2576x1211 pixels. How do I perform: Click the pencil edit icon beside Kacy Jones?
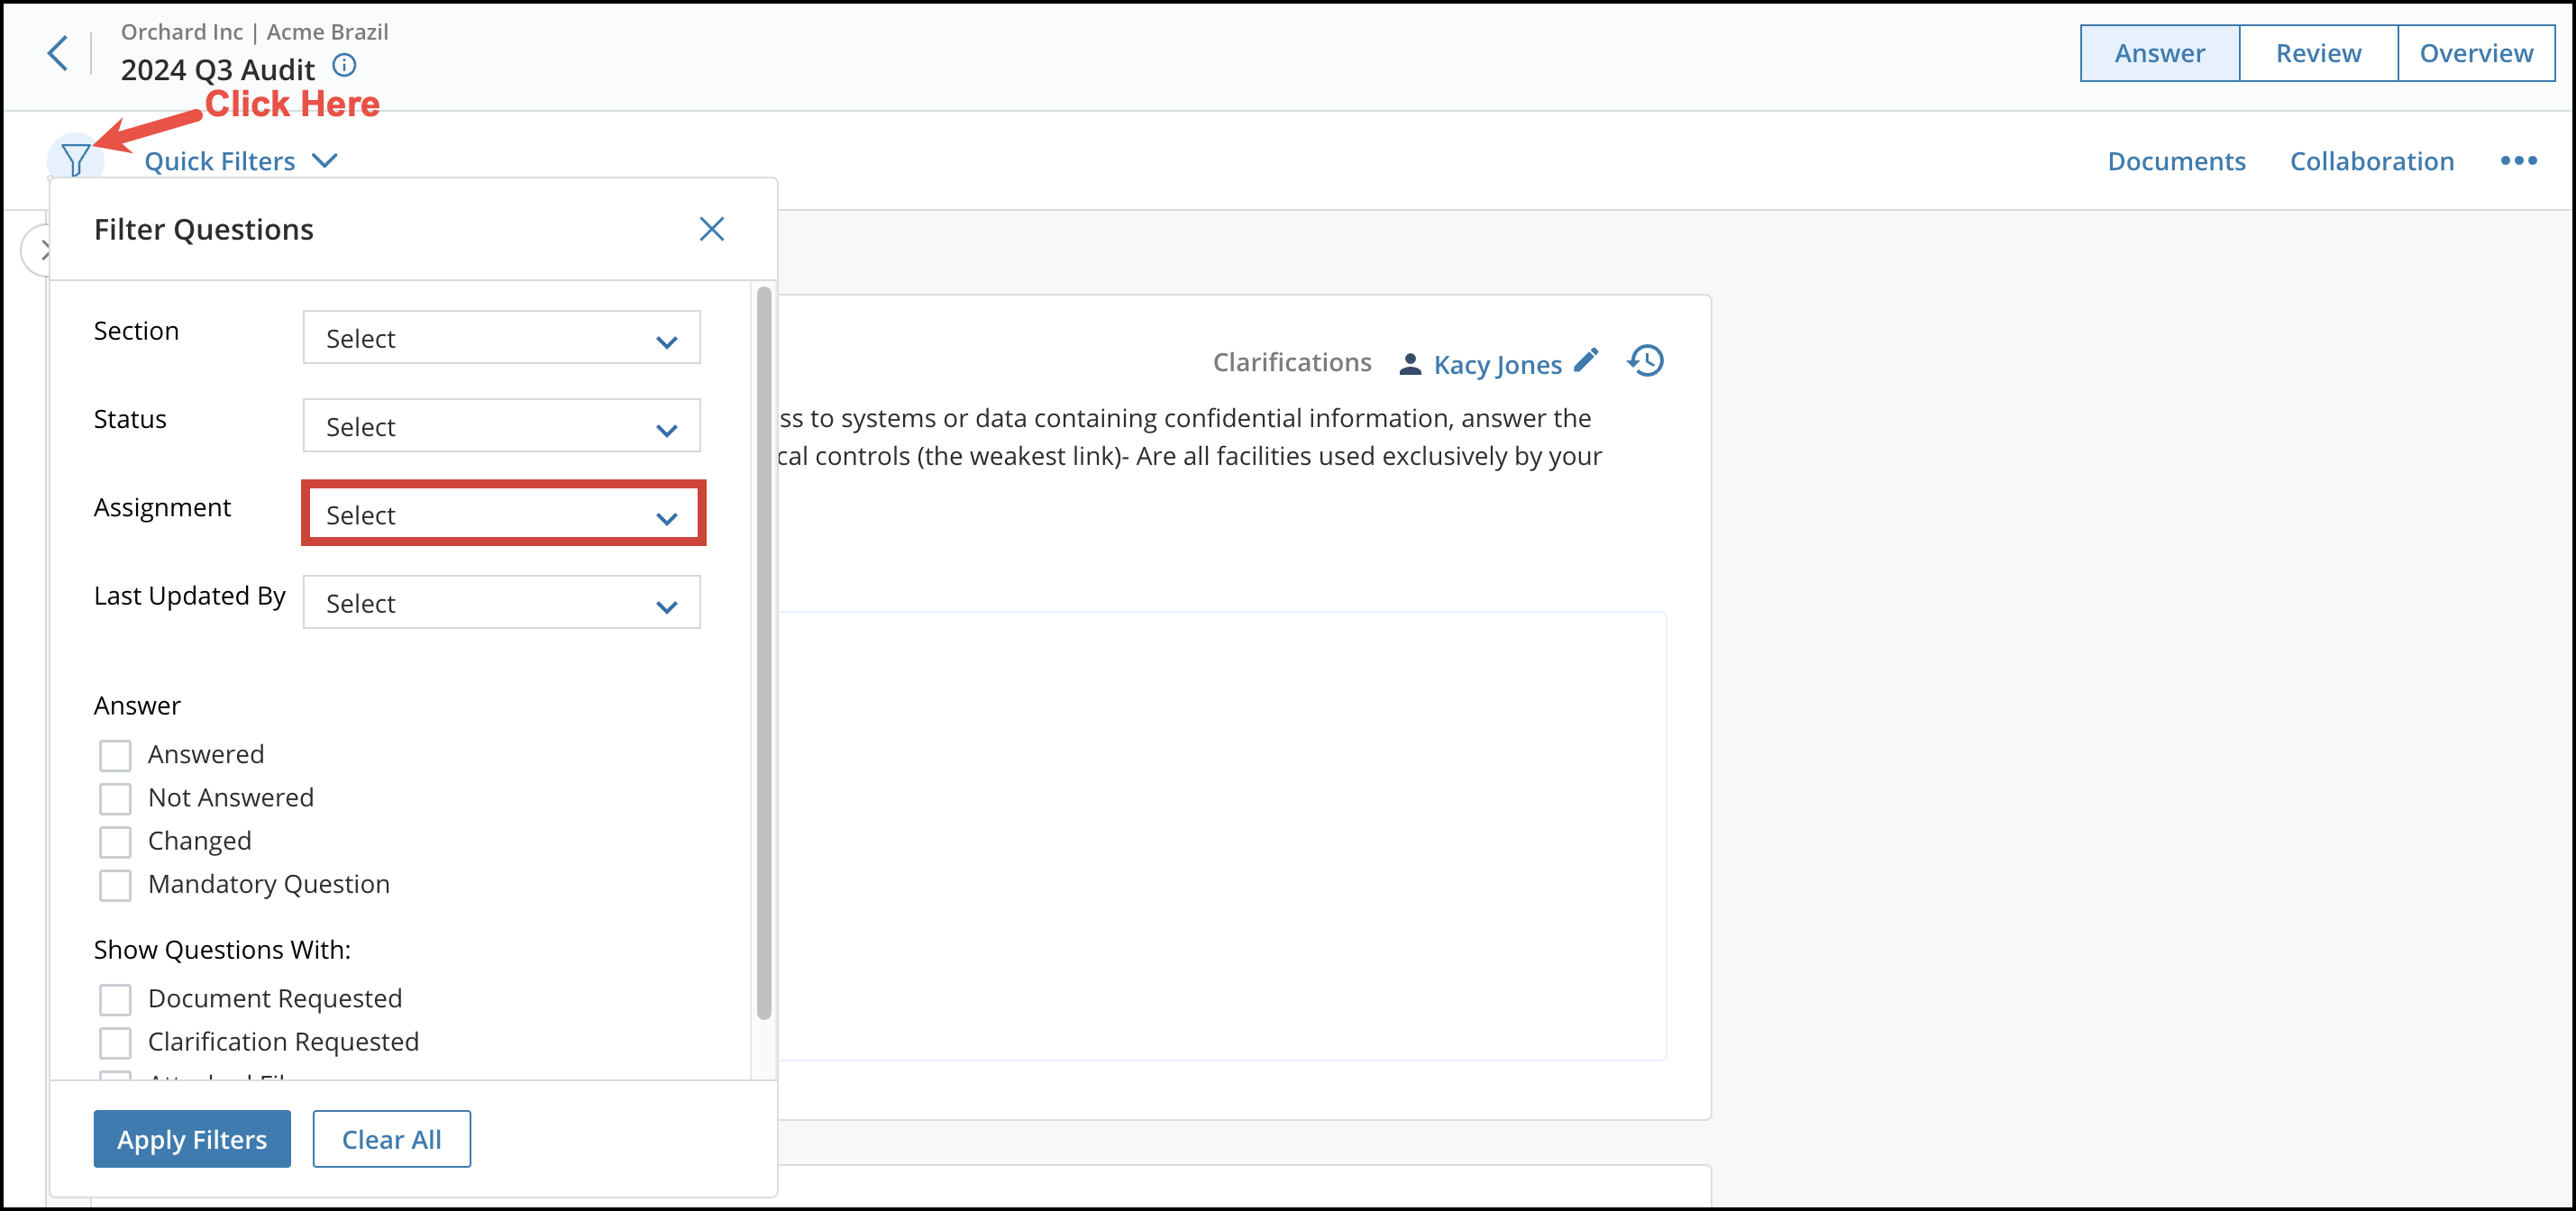click(1586, 360)
